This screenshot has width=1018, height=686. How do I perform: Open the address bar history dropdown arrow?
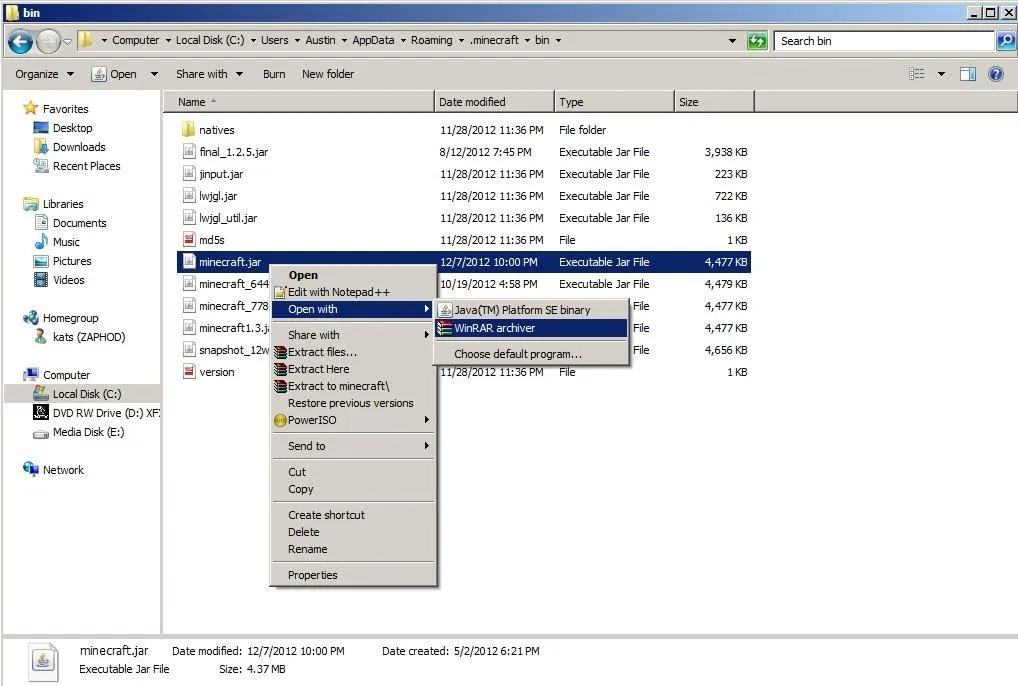pos(732,41)
